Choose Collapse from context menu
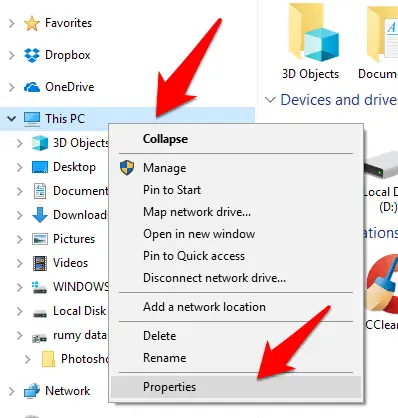The height and width of the screenshot is (418, 398). pyautogui.click(x=236, y=139)
